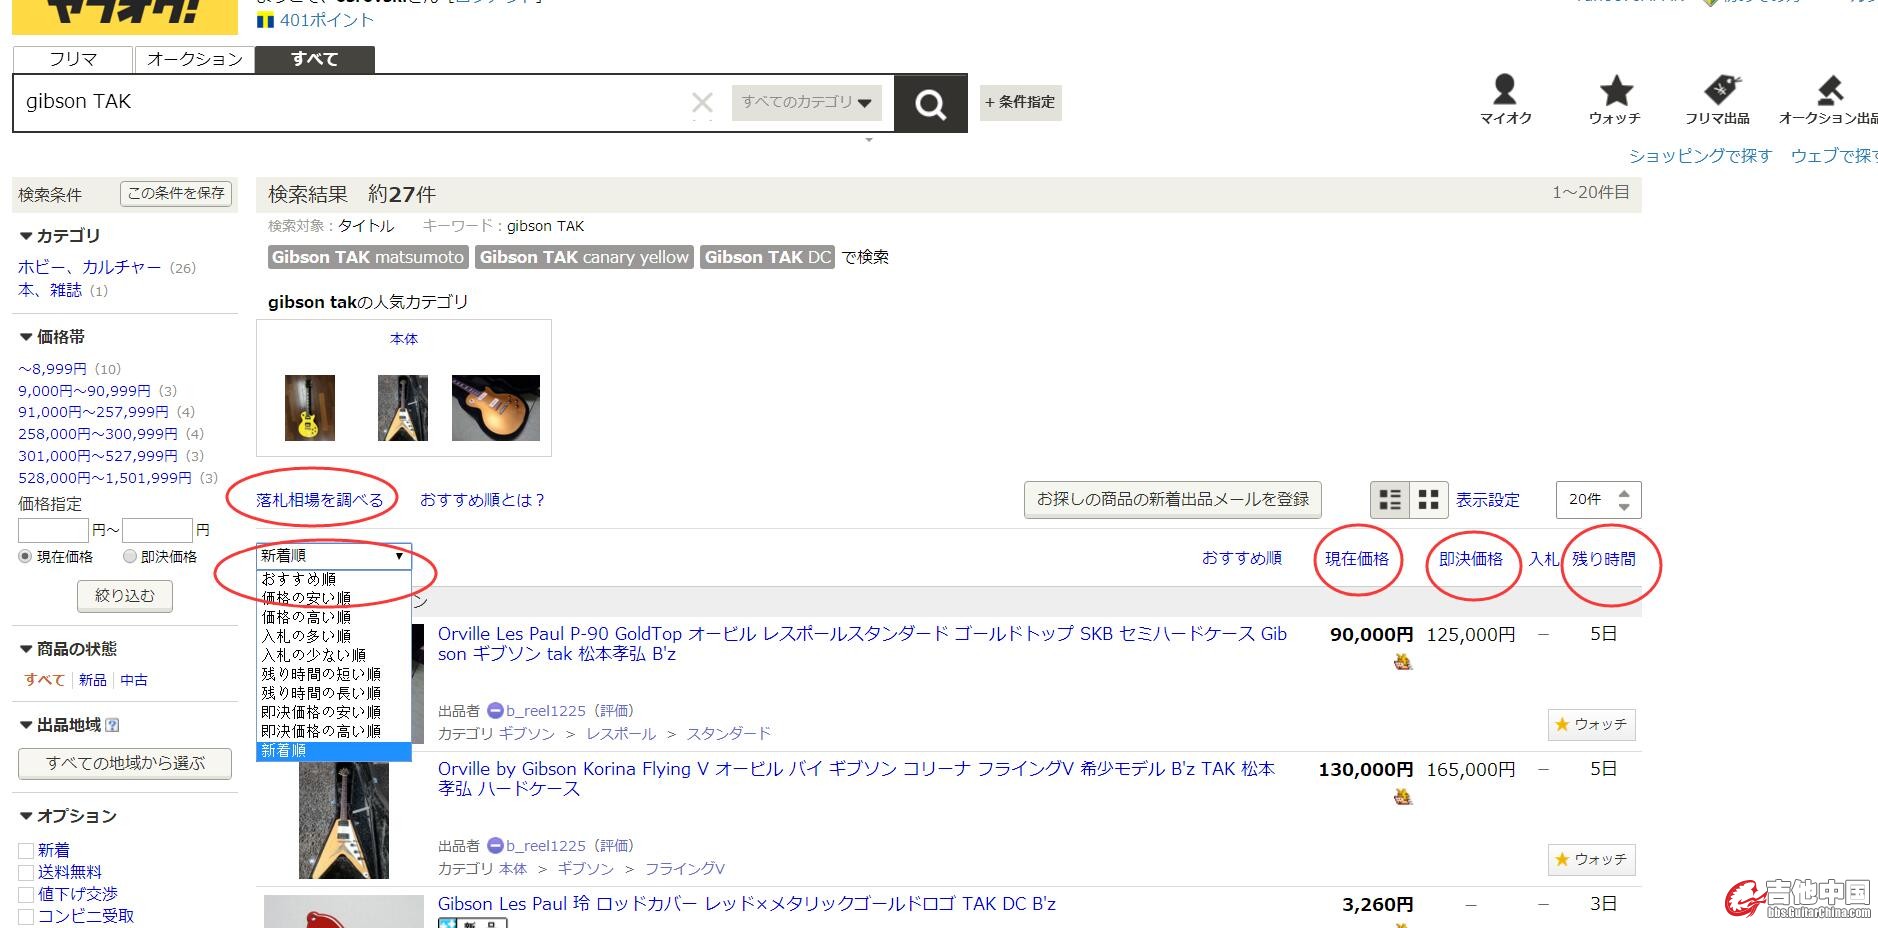This screenshot has height=928, width=1878.
Task: Open the すべてのカテゴリ dropdown
Action: pyautogui.click(x=806, y=102)
